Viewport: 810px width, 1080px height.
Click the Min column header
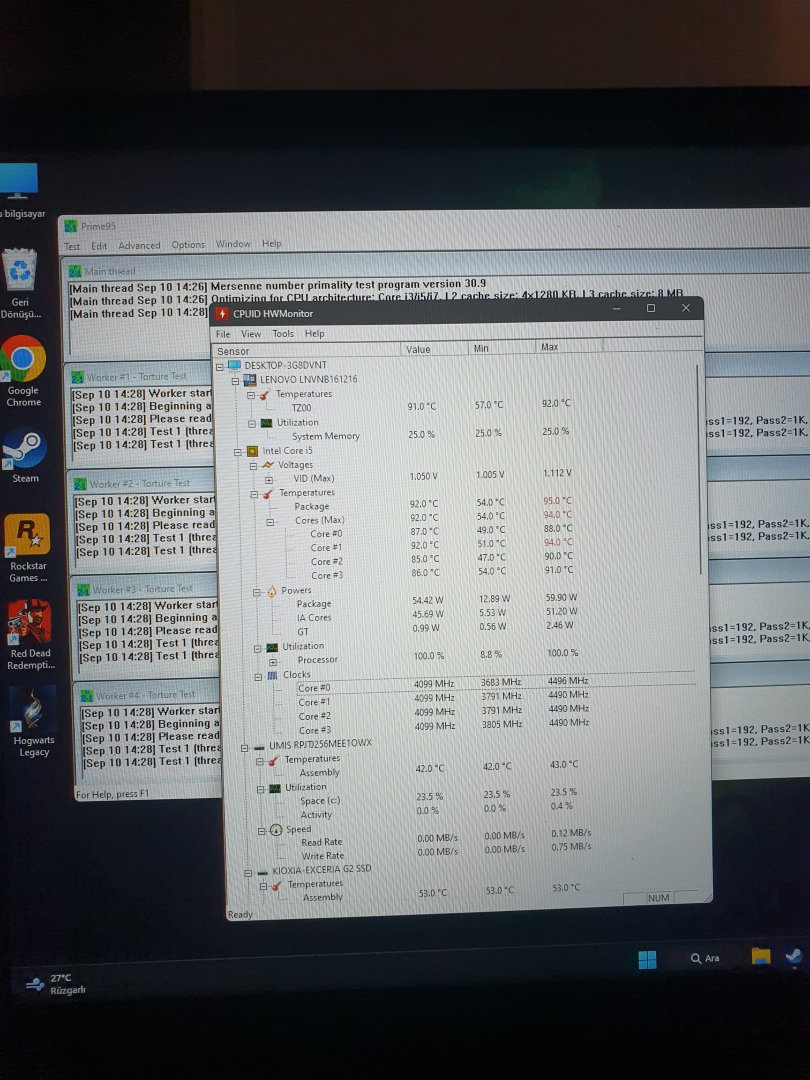tap(501, 349)
